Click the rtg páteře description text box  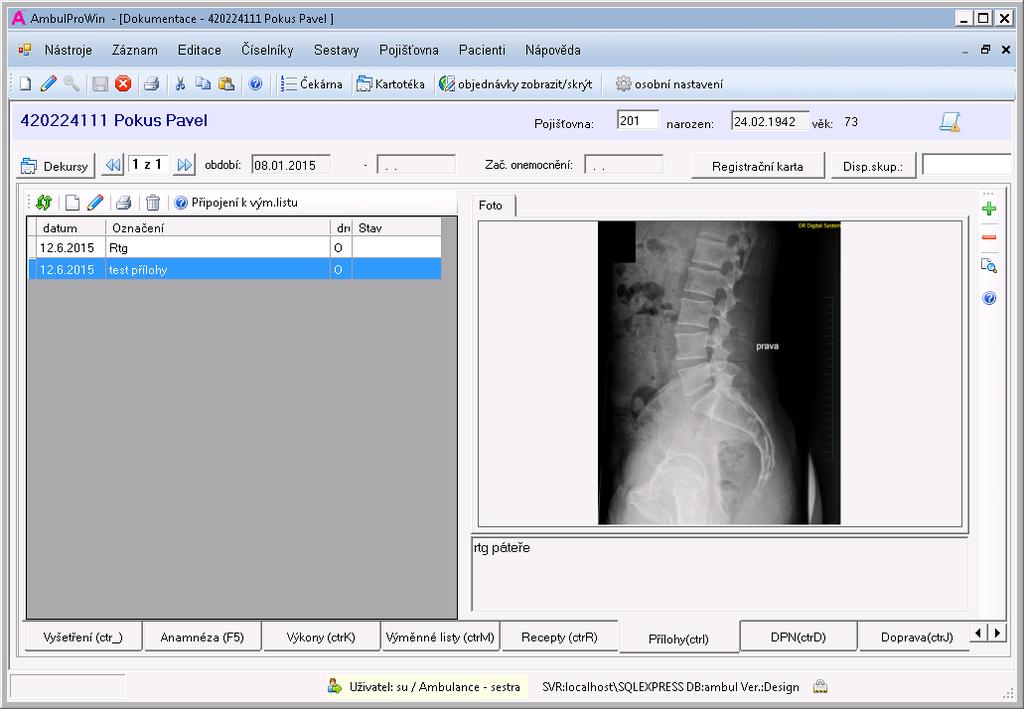719,574
